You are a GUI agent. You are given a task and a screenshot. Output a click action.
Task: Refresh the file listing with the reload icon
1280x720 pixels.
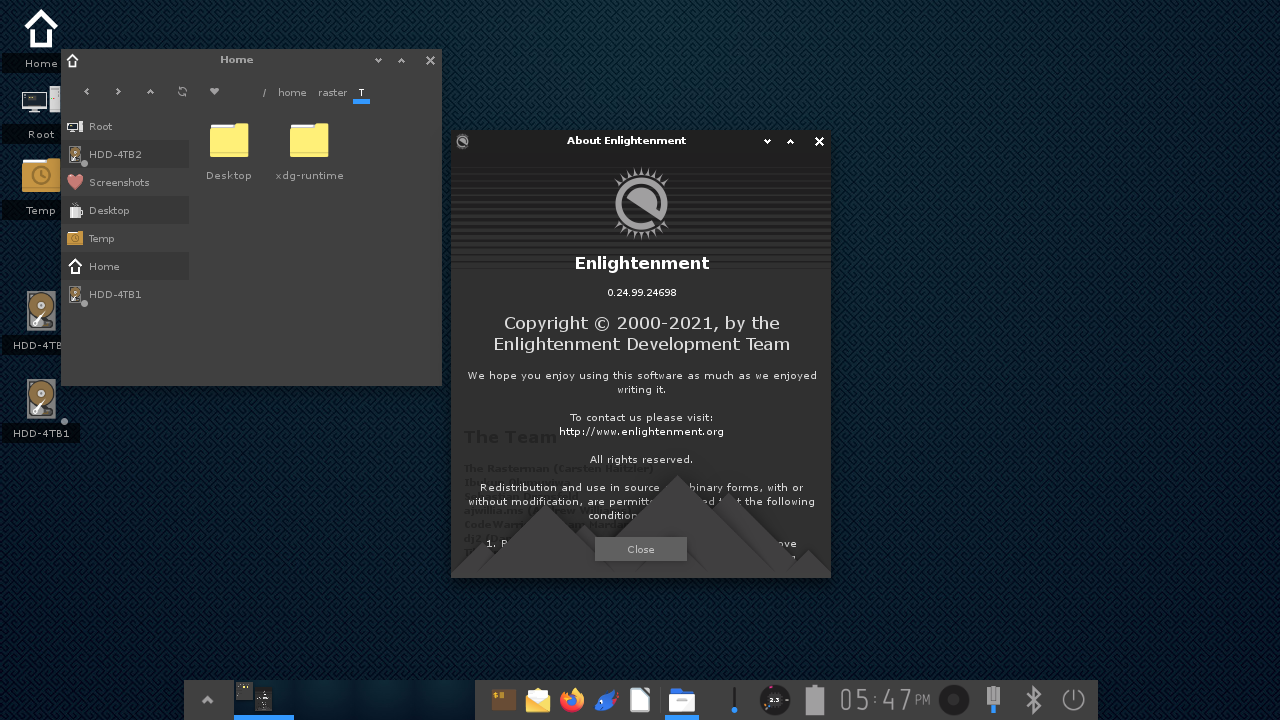182,91
